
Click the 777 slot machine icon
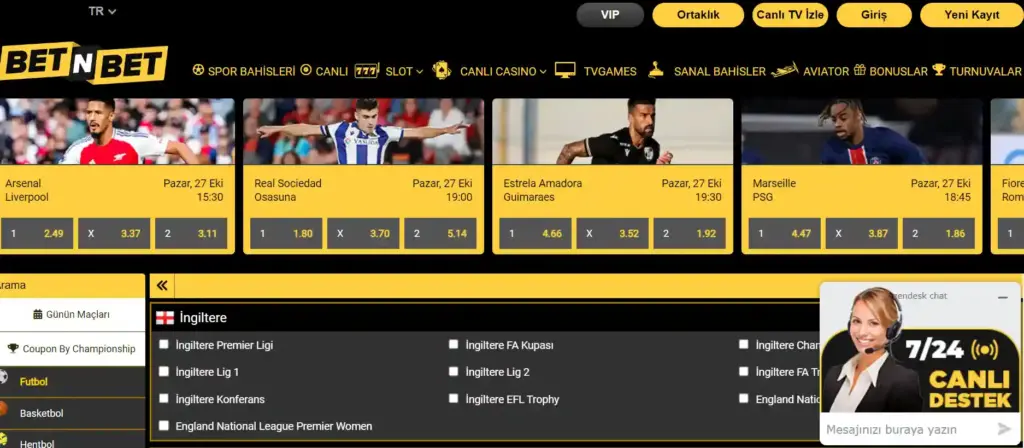(x=367, y=71)
